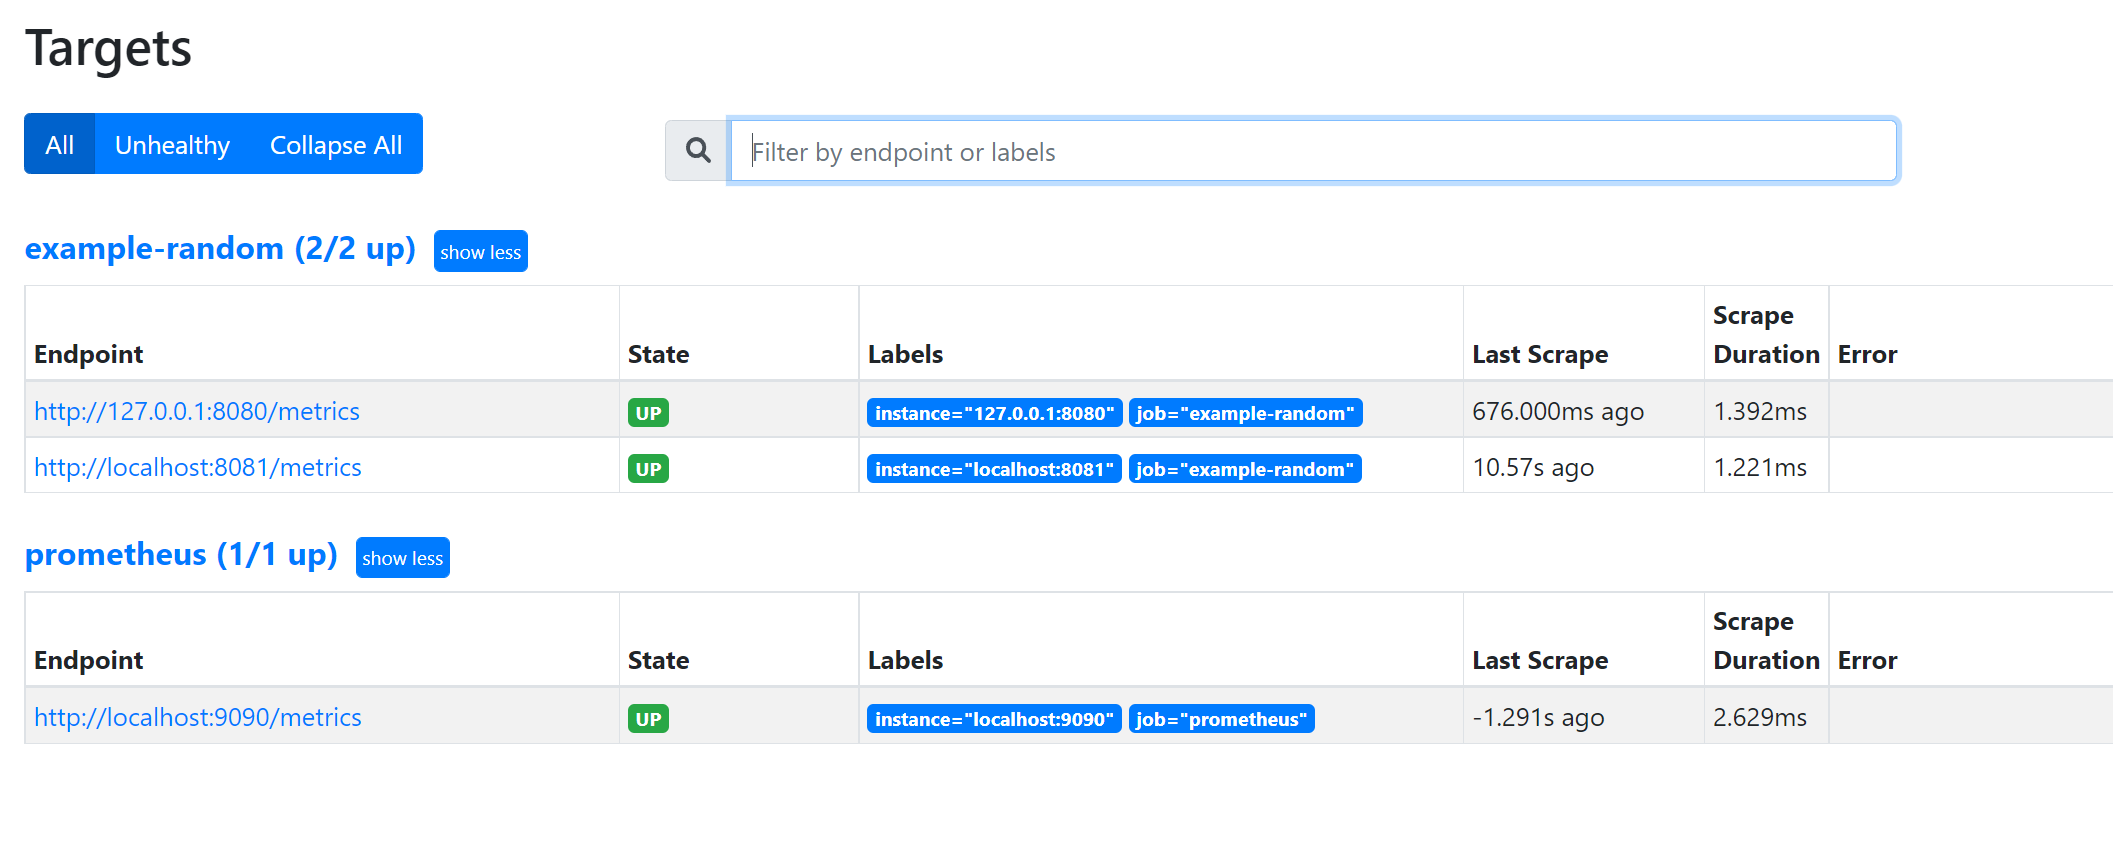Viewport: 2113px width, 846px height.
Task: Click UP badge for localhost:8081 row
Action: click(x=648, y=469)
